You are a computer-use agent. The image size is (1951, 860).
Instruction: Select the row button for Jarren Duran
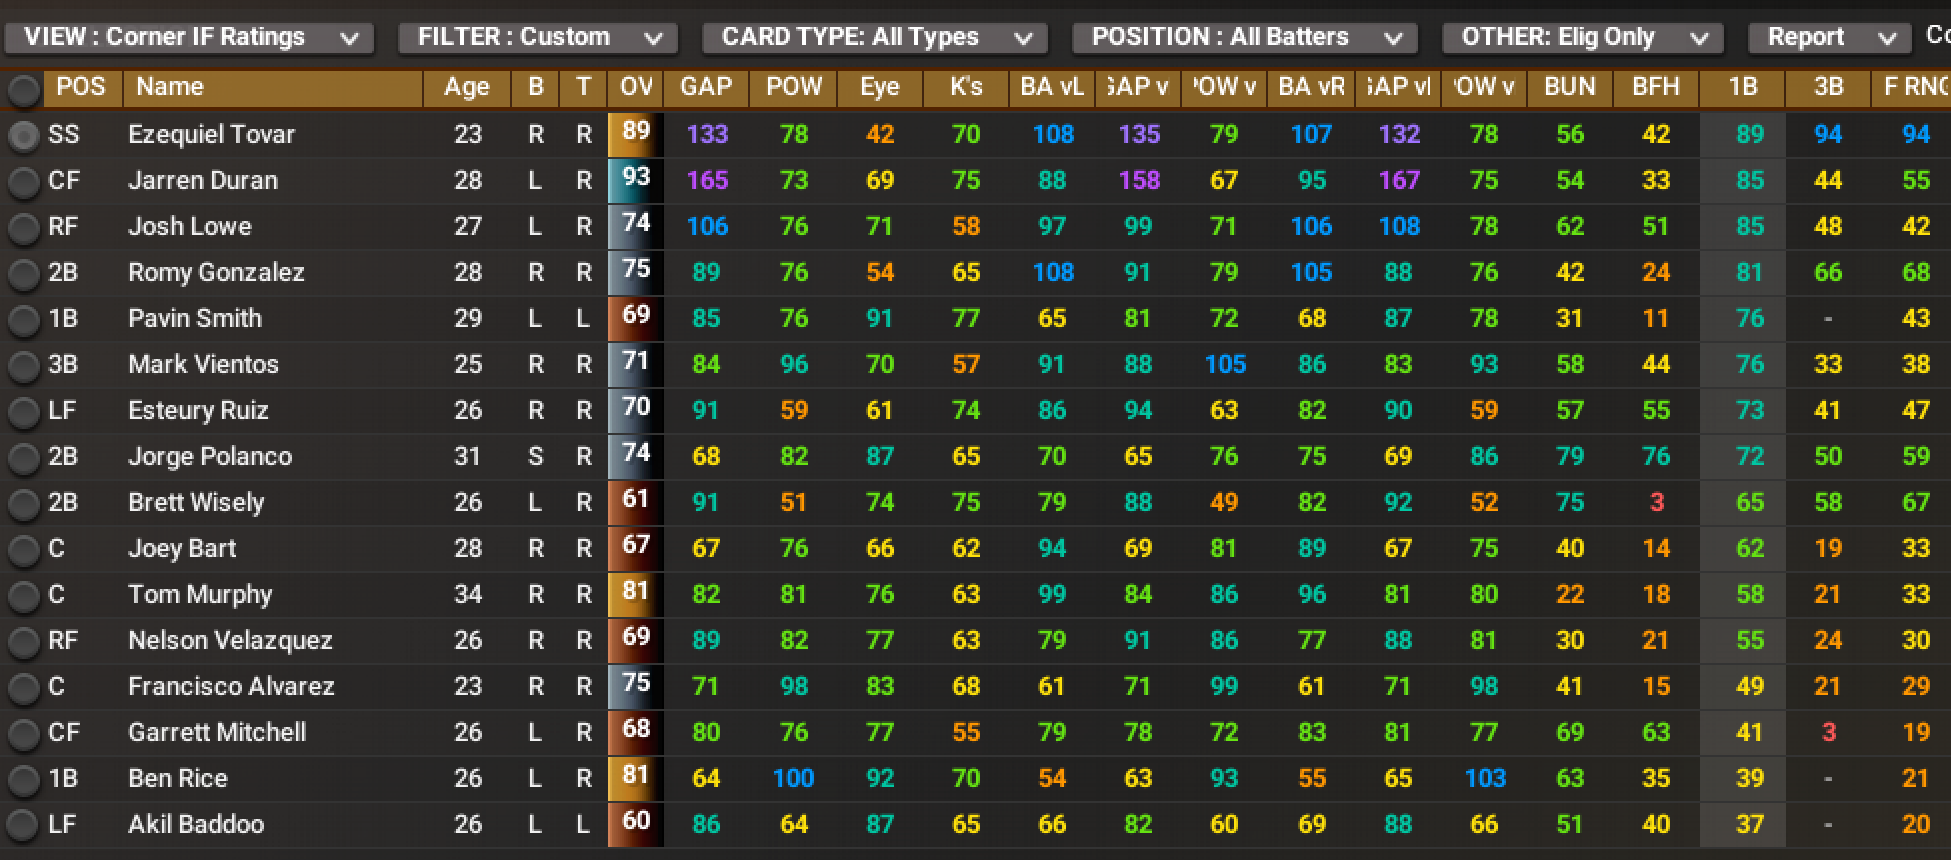23,181
